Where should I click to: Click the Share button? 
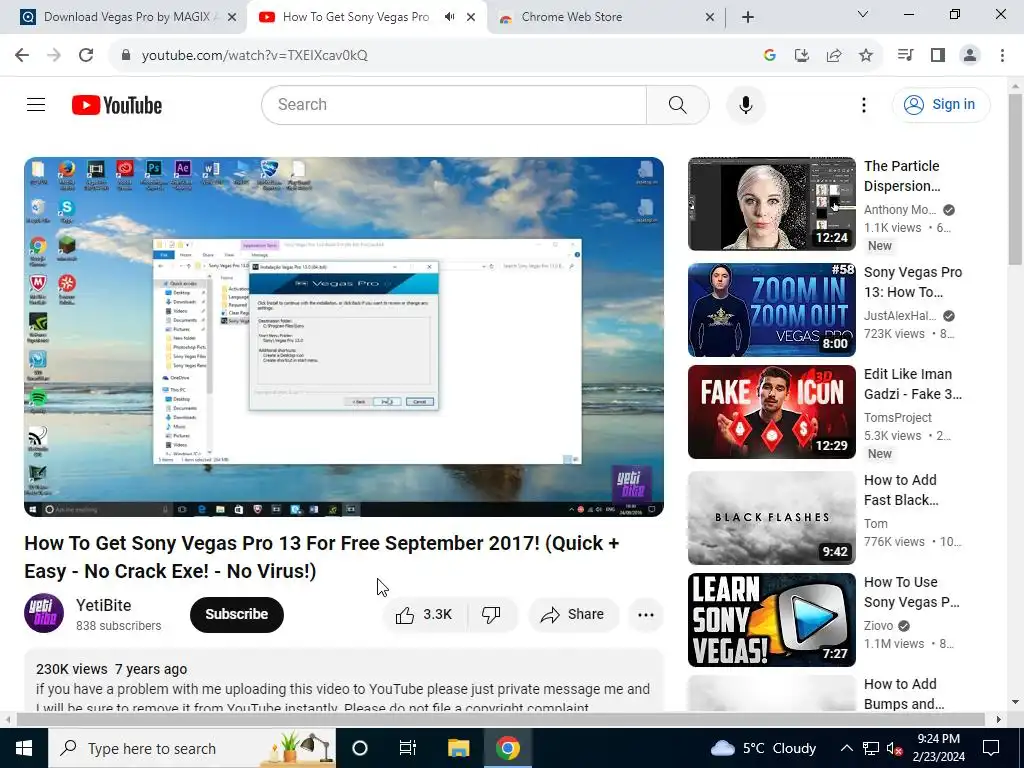573,615
